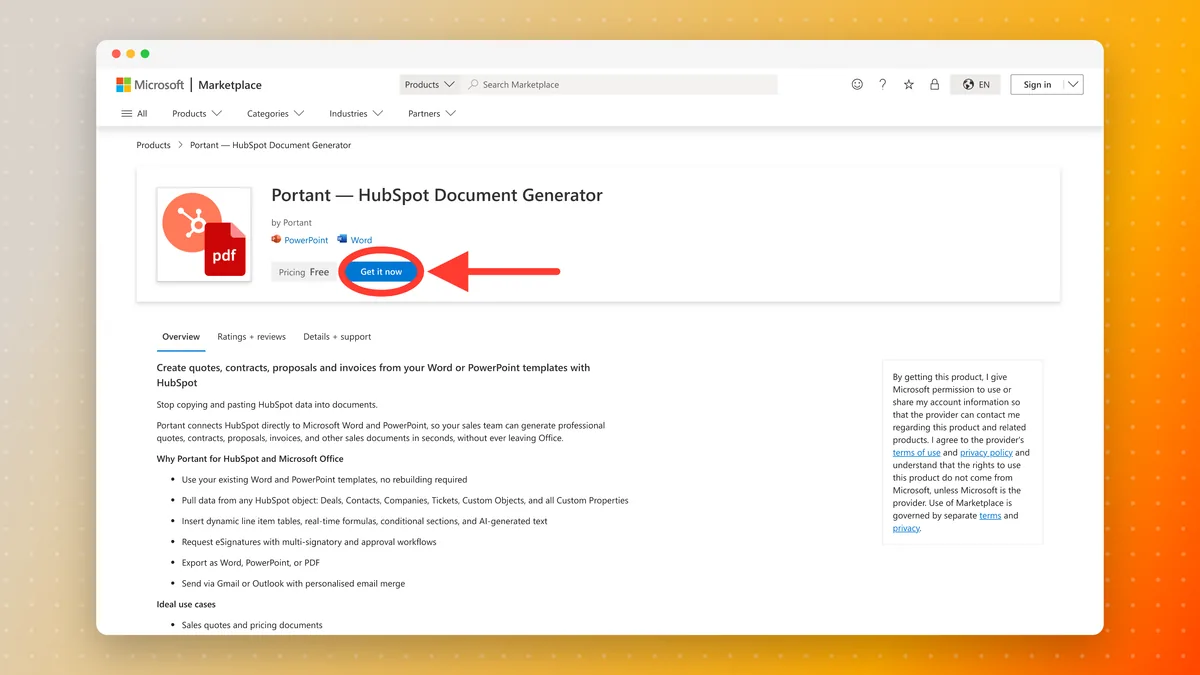Expand the Products search filter dropdown
The image size is (1200, 675).
[429, 85]
